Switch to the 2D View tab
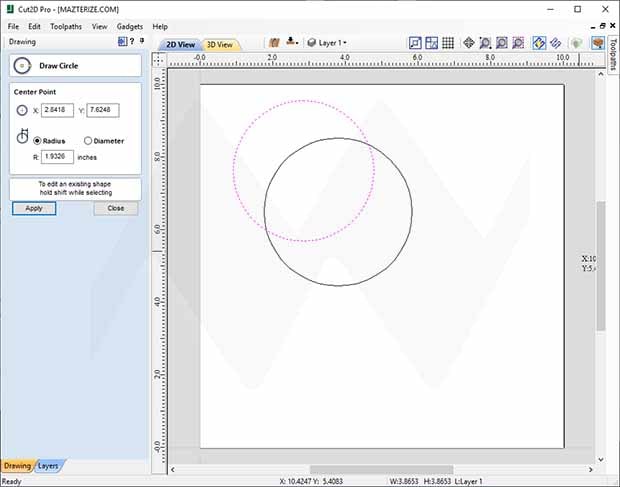 point(180,45)
